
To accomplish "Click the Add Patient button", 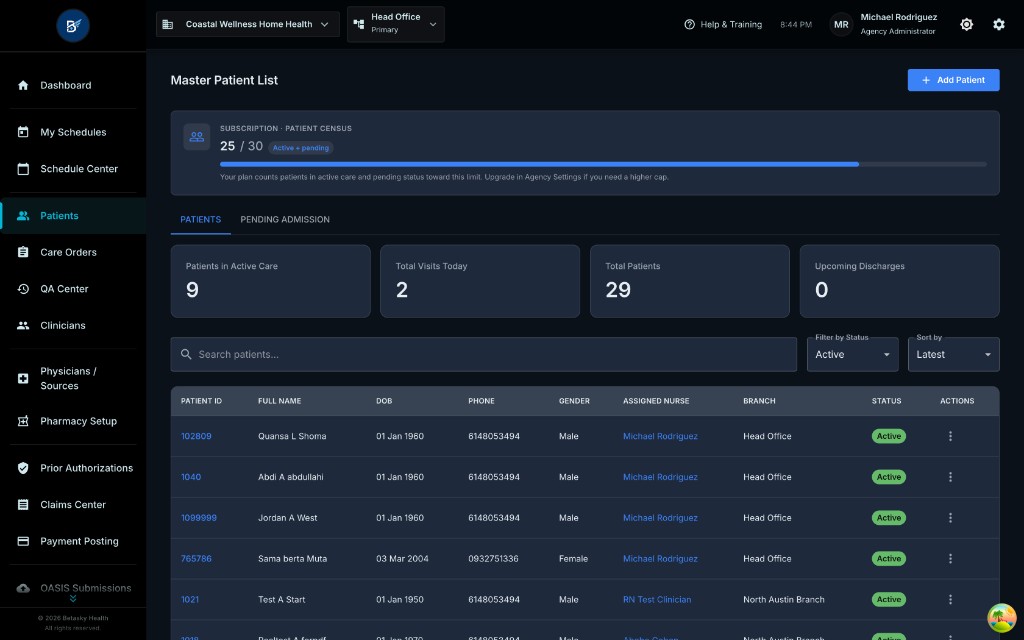I will coord(953,80).
